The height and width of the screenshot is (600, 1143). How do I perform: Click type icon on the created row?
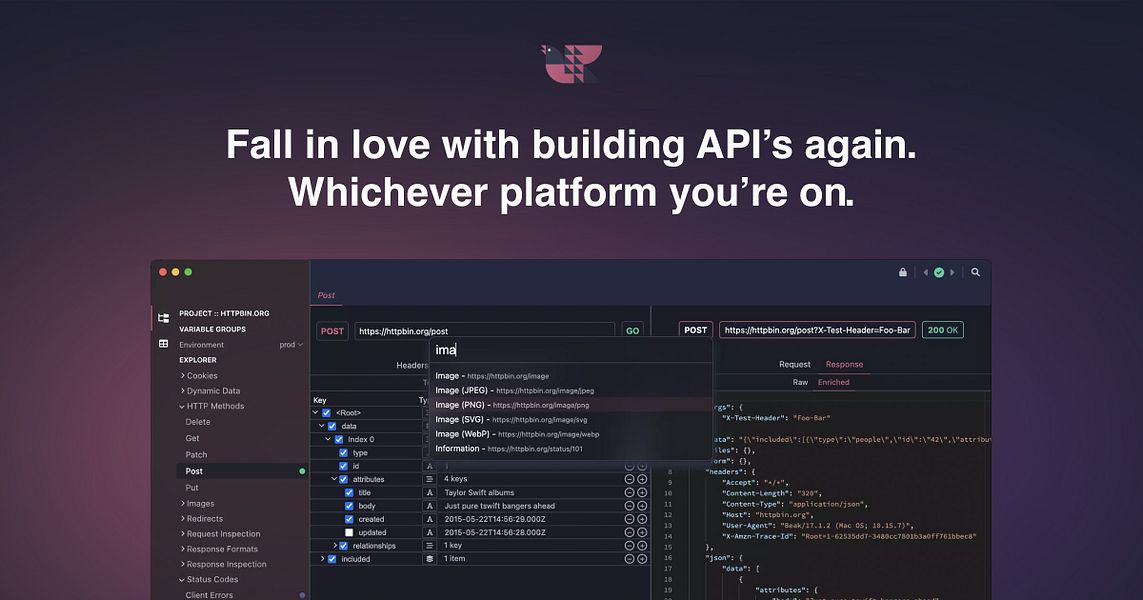click(x=429, y=519)
